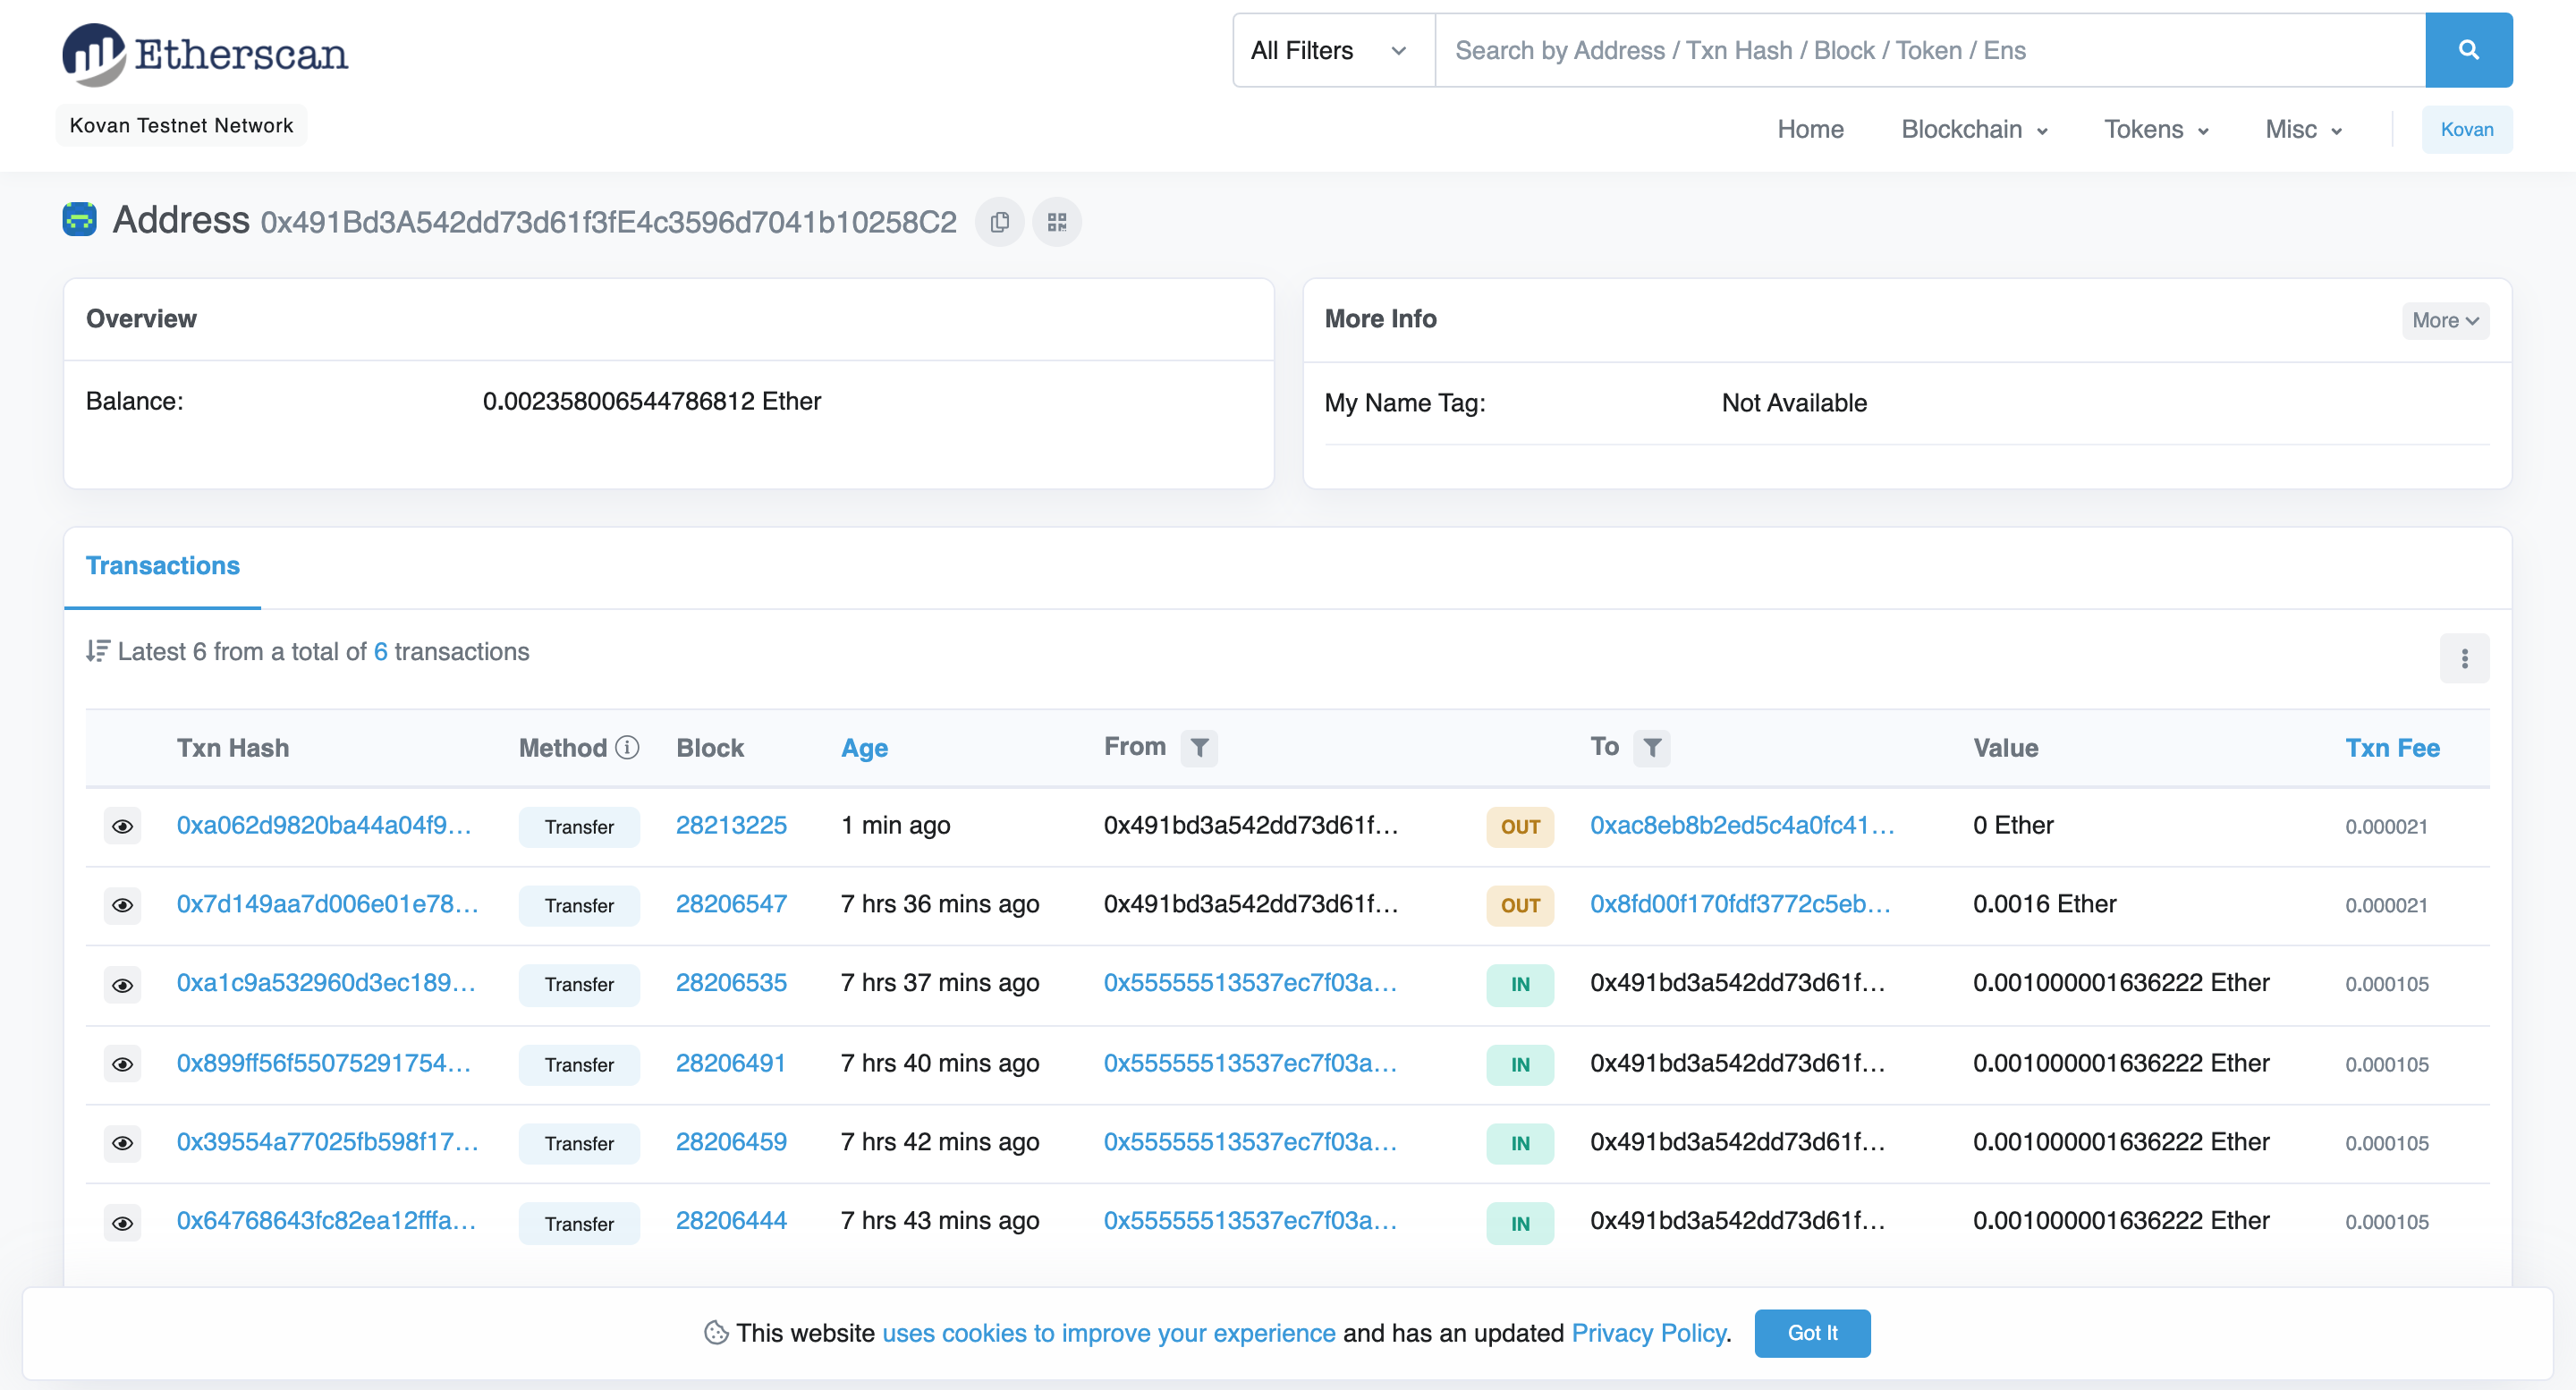Click the IN badge in 28206491 row
Image resolution: width=2576 pixels, height=1390 pixels.
pos(1520,1064)
